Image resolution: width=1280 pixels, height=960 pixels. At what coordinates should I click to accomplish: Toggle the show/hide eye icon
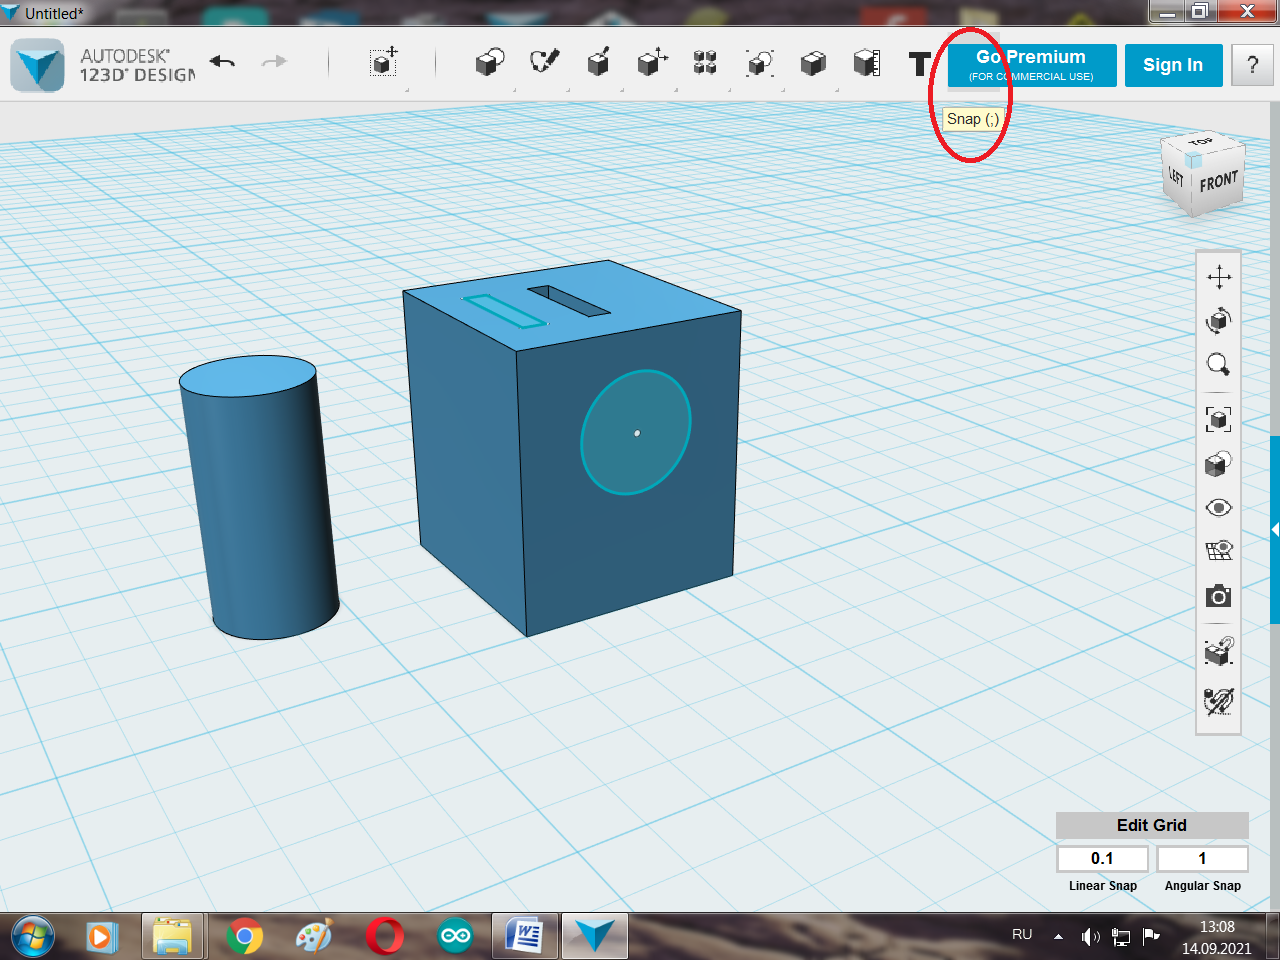pos(1219,508)
